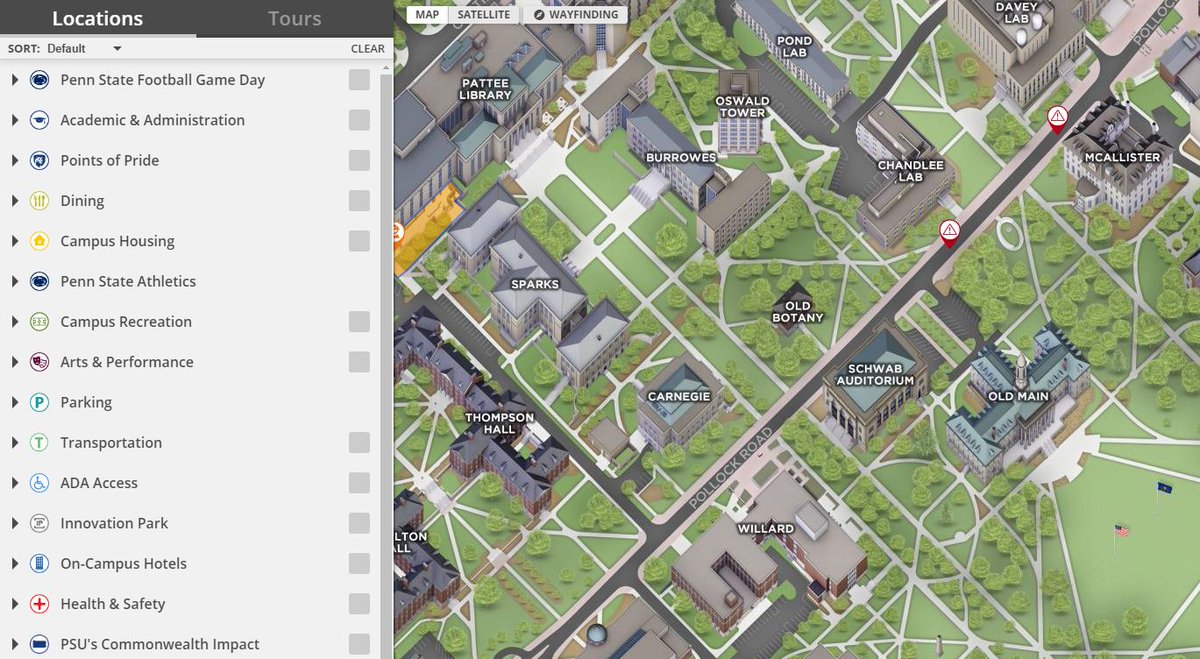Click the alert marker beside Chandlee Lab
This screenshot has height=659, width=1200.
click(x=949, y=233)
